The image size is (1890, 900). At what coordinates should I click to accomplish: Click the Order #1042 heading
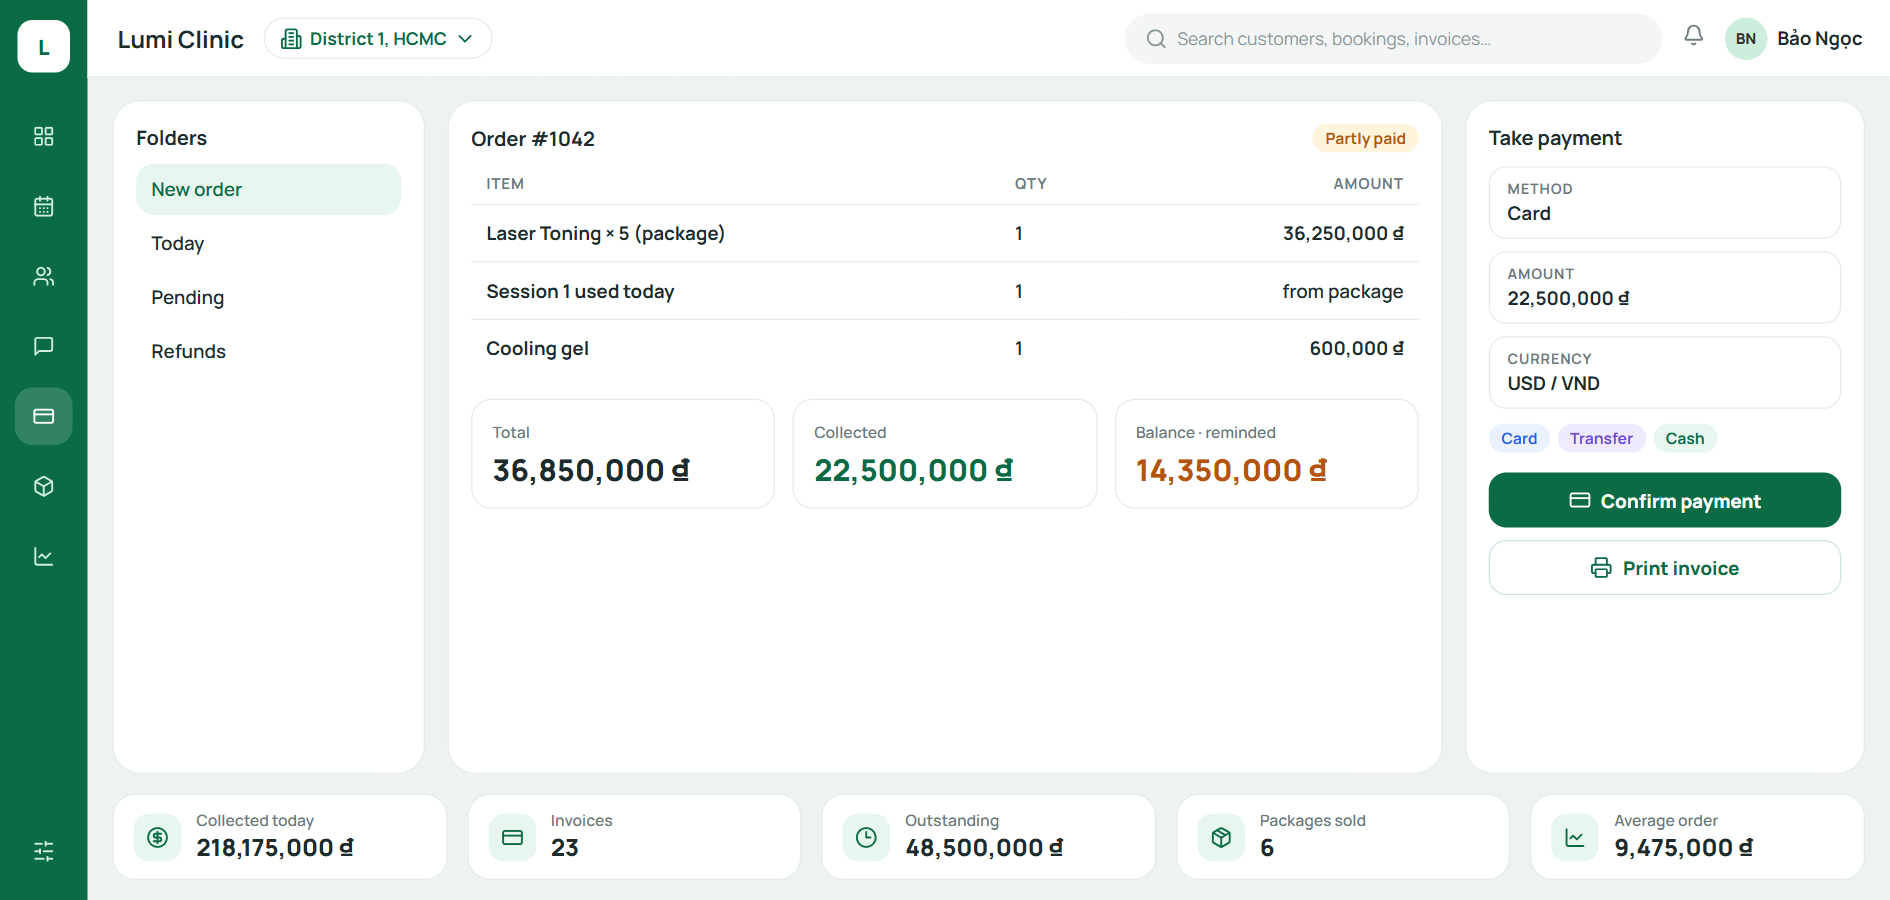click(x=533, y=139)
